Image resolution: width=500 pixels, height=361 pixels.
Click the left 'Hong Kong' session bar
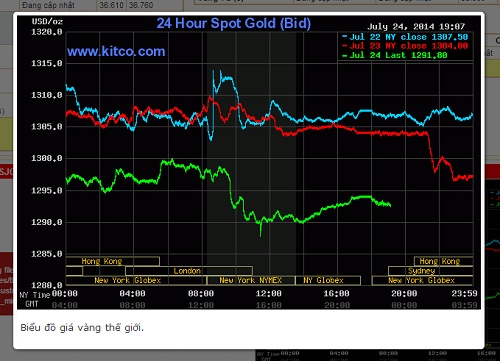coord(113,261)
